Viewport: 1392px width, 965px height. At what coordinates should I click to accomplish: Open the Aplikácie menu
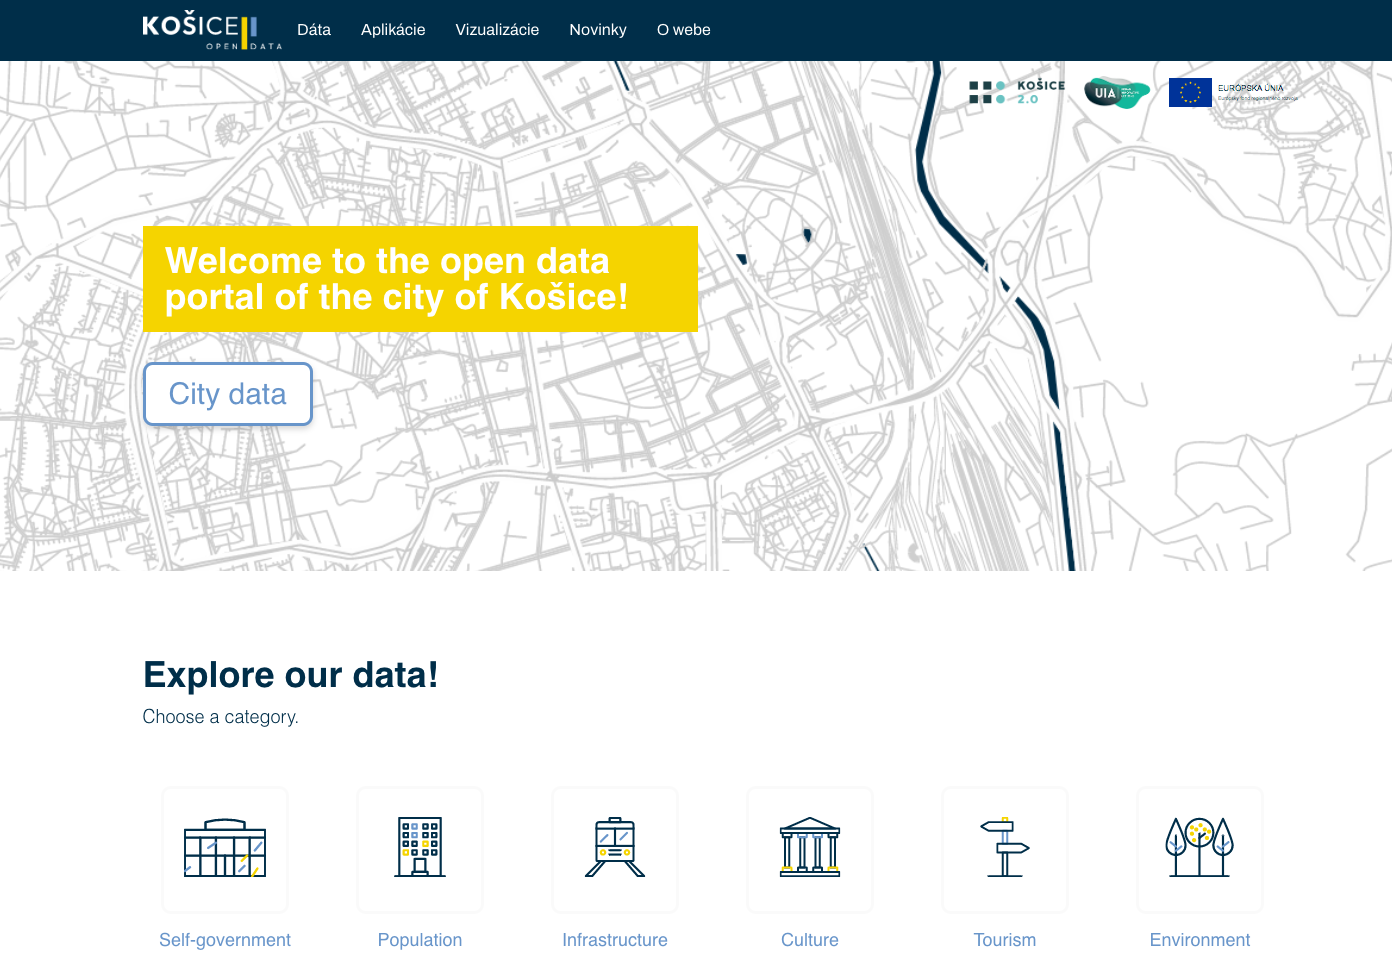coord(393,30)
